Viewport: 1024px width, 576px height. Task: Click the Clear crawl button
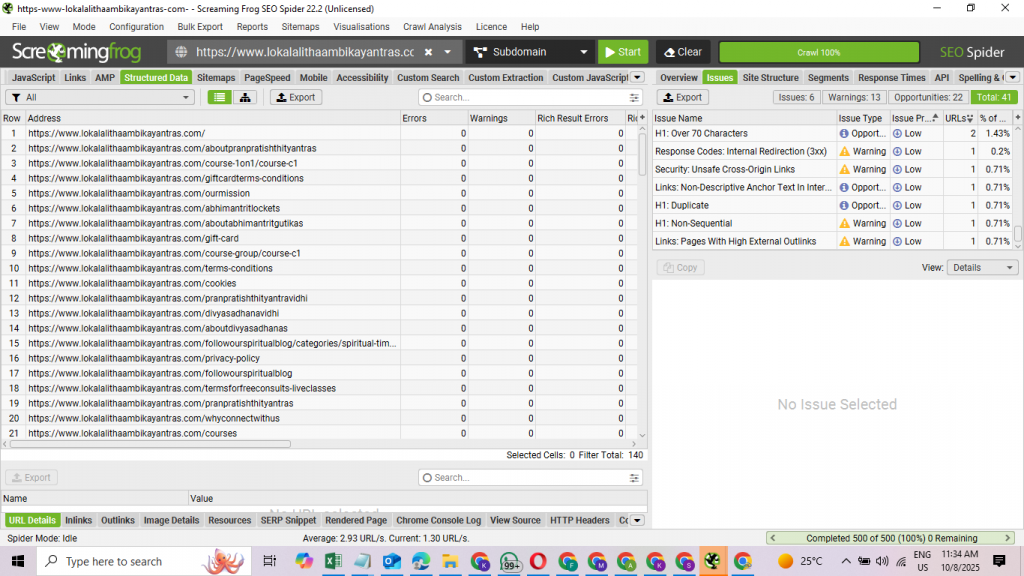click(683, 52)
